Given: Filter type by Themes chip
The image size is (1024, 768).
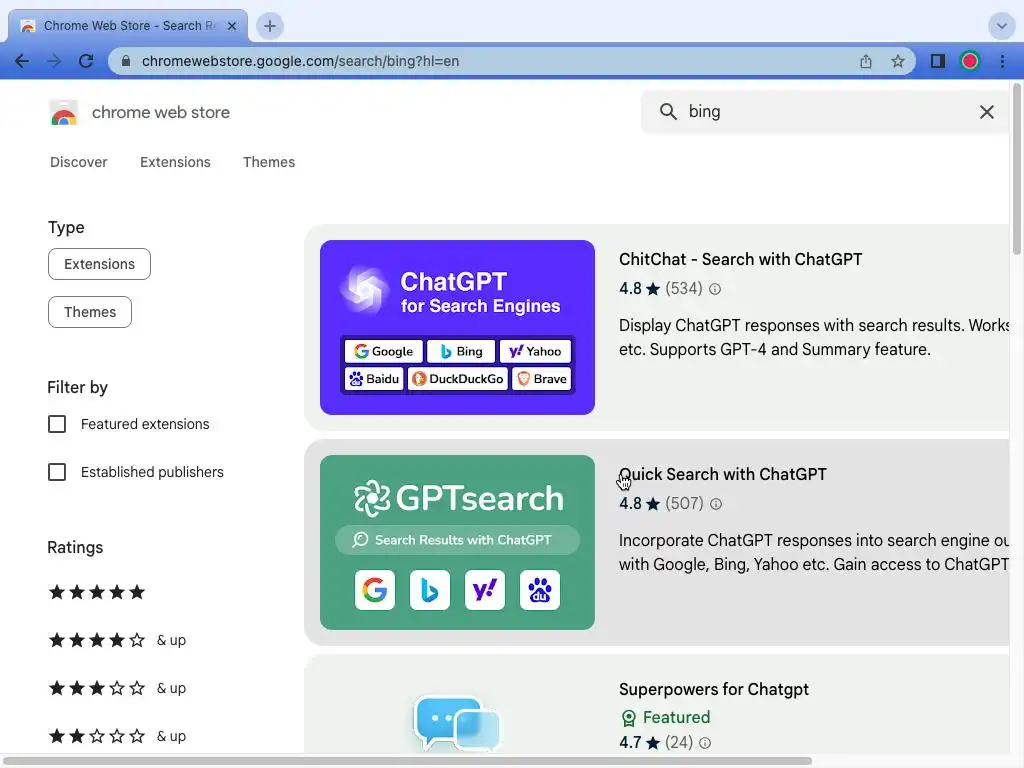Looking at the screenshot, I should pyautogui.click(x=89, y=312).
